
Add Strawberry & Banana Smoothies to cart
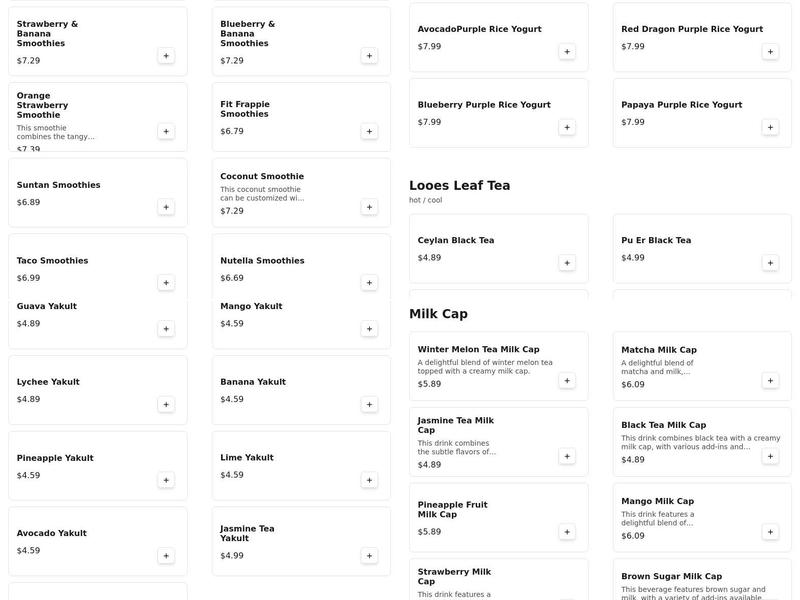pyautogui.click(x=166, y=56)
